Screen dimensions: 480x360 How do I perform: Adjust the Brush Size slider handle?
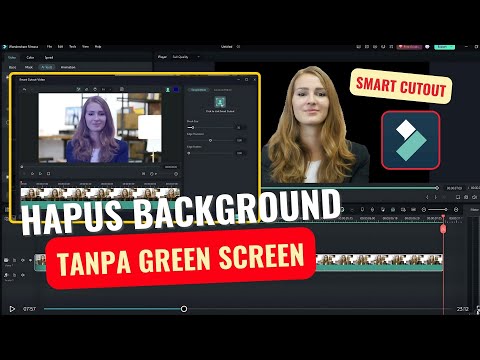point(192,128)
